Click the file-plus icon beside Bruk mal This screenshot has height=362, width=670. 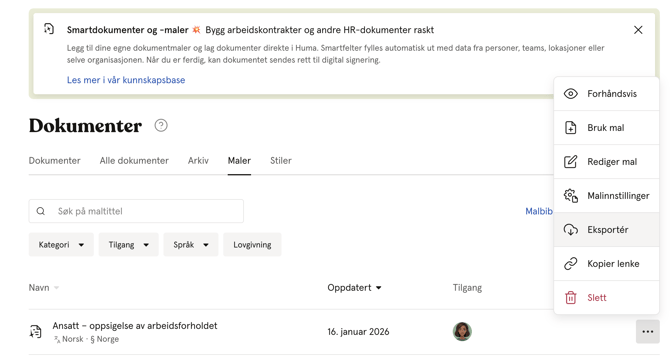(x=570, y=128)
